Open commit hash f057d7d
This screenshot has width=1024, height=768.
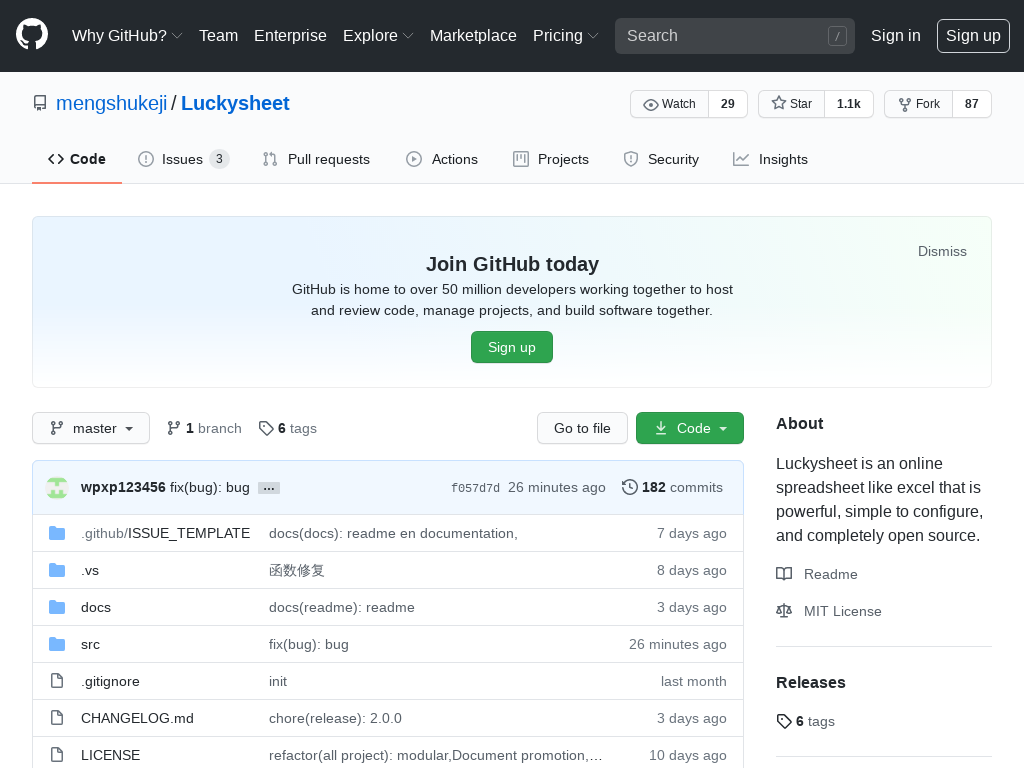[475, 488]
